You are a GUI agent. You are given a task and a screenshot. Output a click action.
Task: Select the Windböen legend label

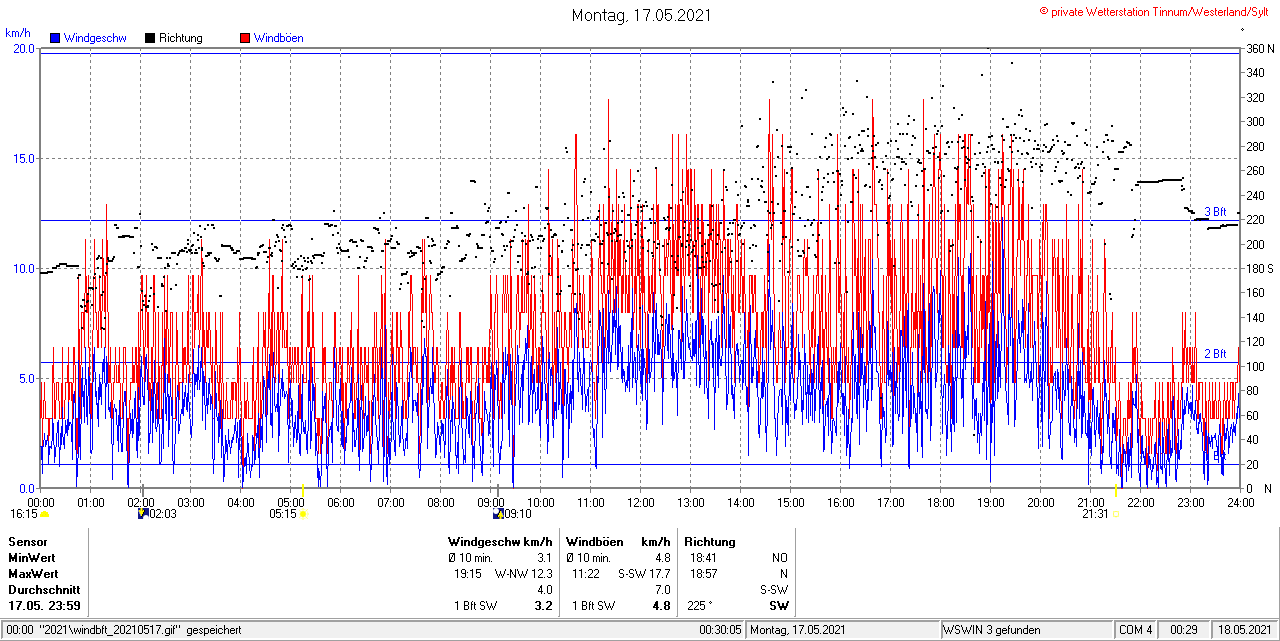279,38
